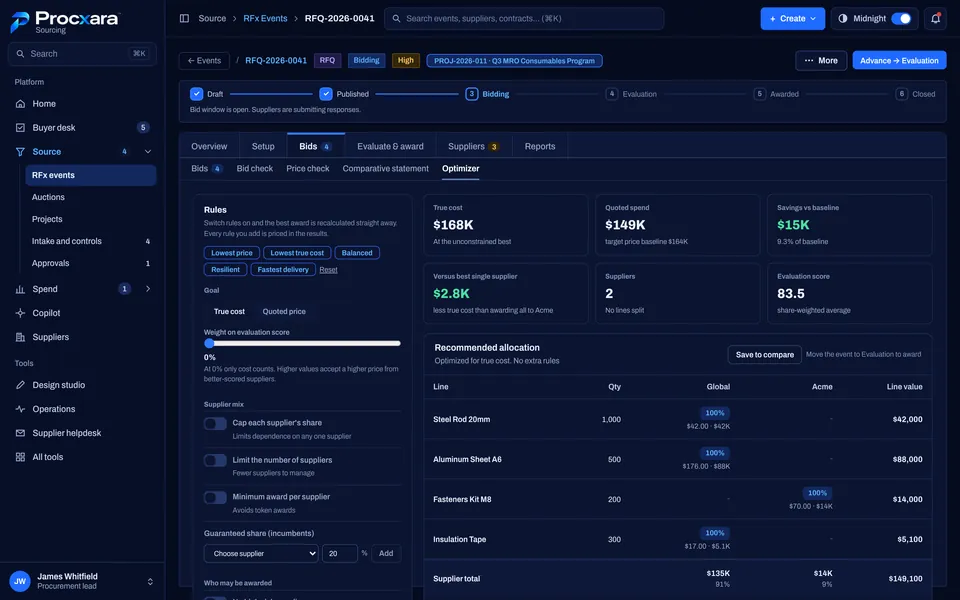This screenshot has width=960, height=600.
Task: Apply the Lowest price rule preset
Action: click(x=231, y=253)
